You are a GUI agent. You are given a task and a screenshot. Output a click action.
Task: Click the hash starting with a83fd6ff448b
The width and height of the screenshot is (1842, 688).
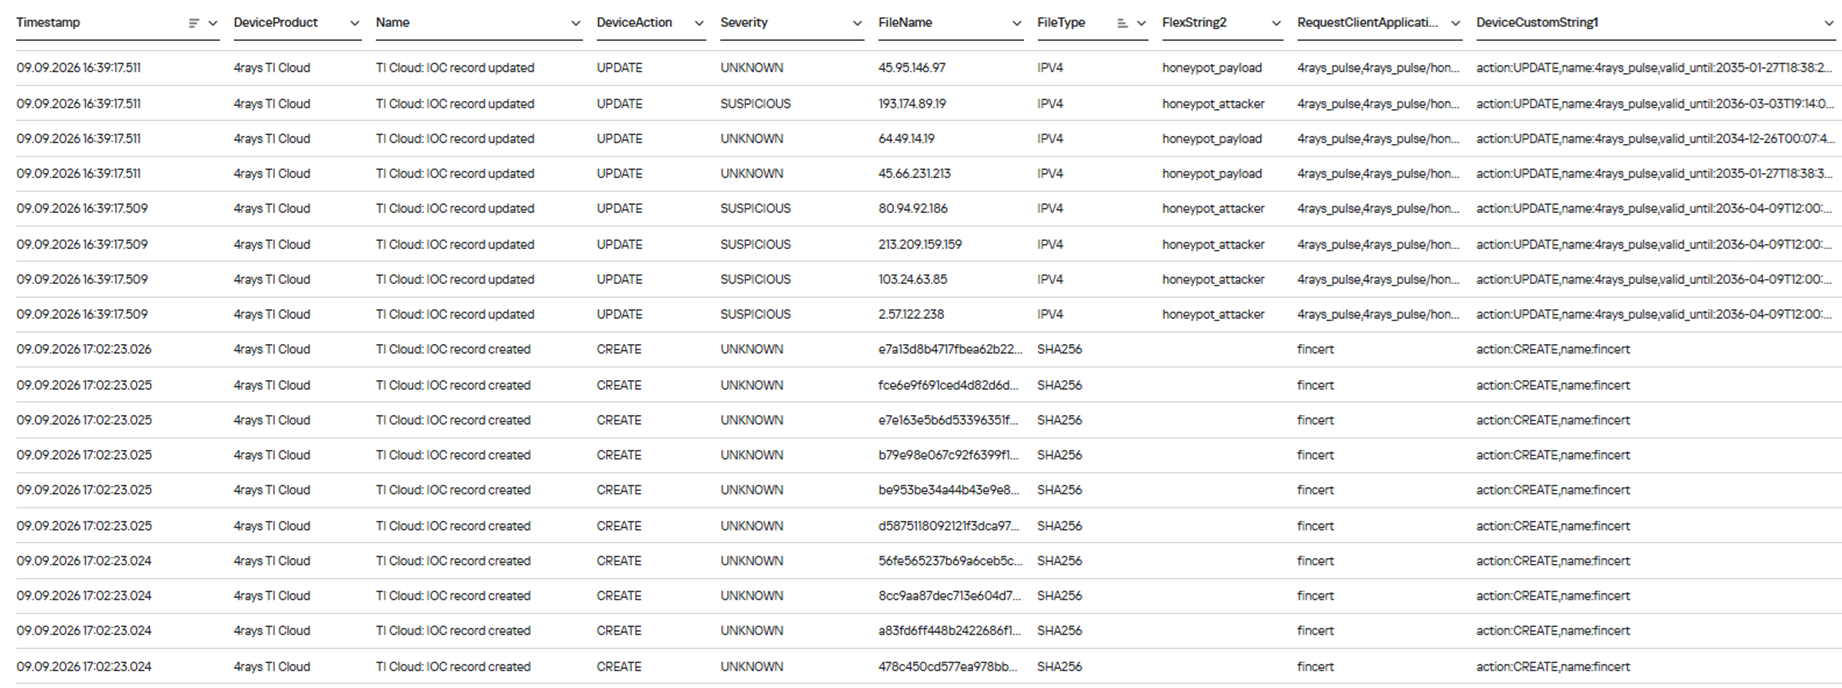point(949,632)
